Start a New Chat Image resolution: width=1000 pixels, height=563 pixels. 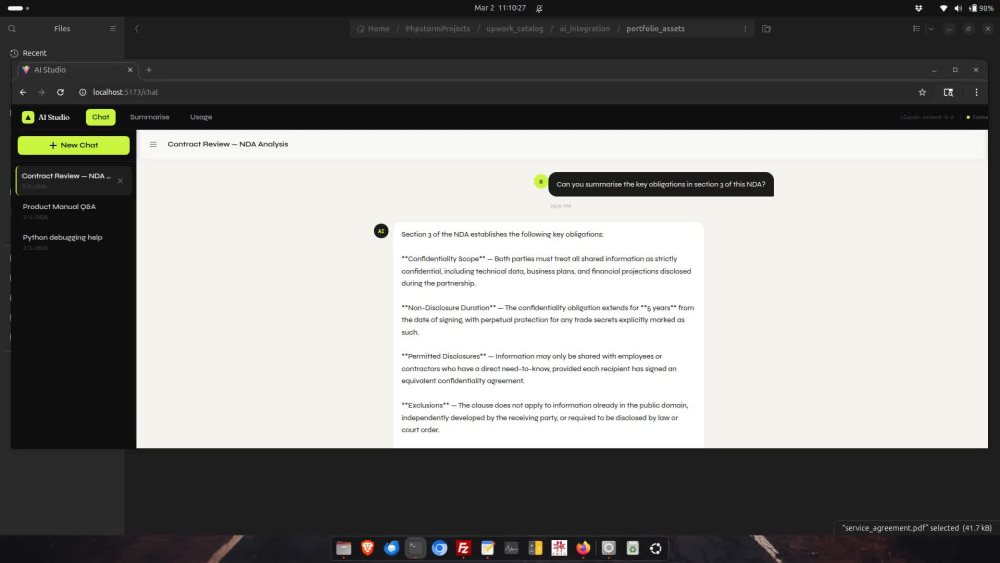[x=73, y=145]
